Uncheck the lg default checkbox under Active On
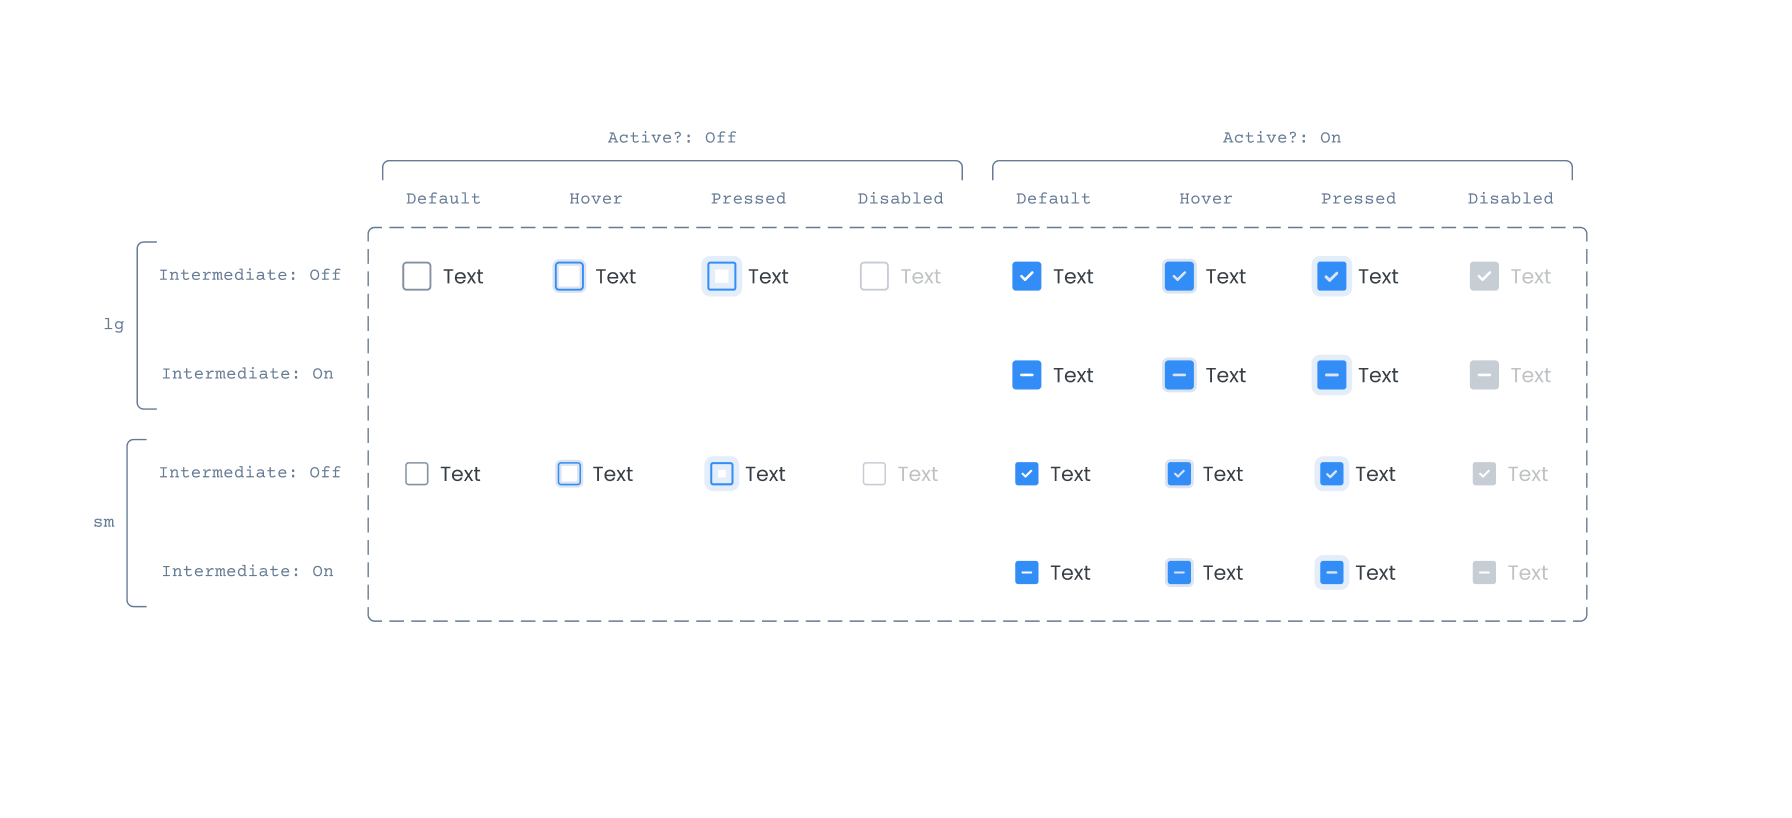The image size is (1792, 818). point(1027,276)
